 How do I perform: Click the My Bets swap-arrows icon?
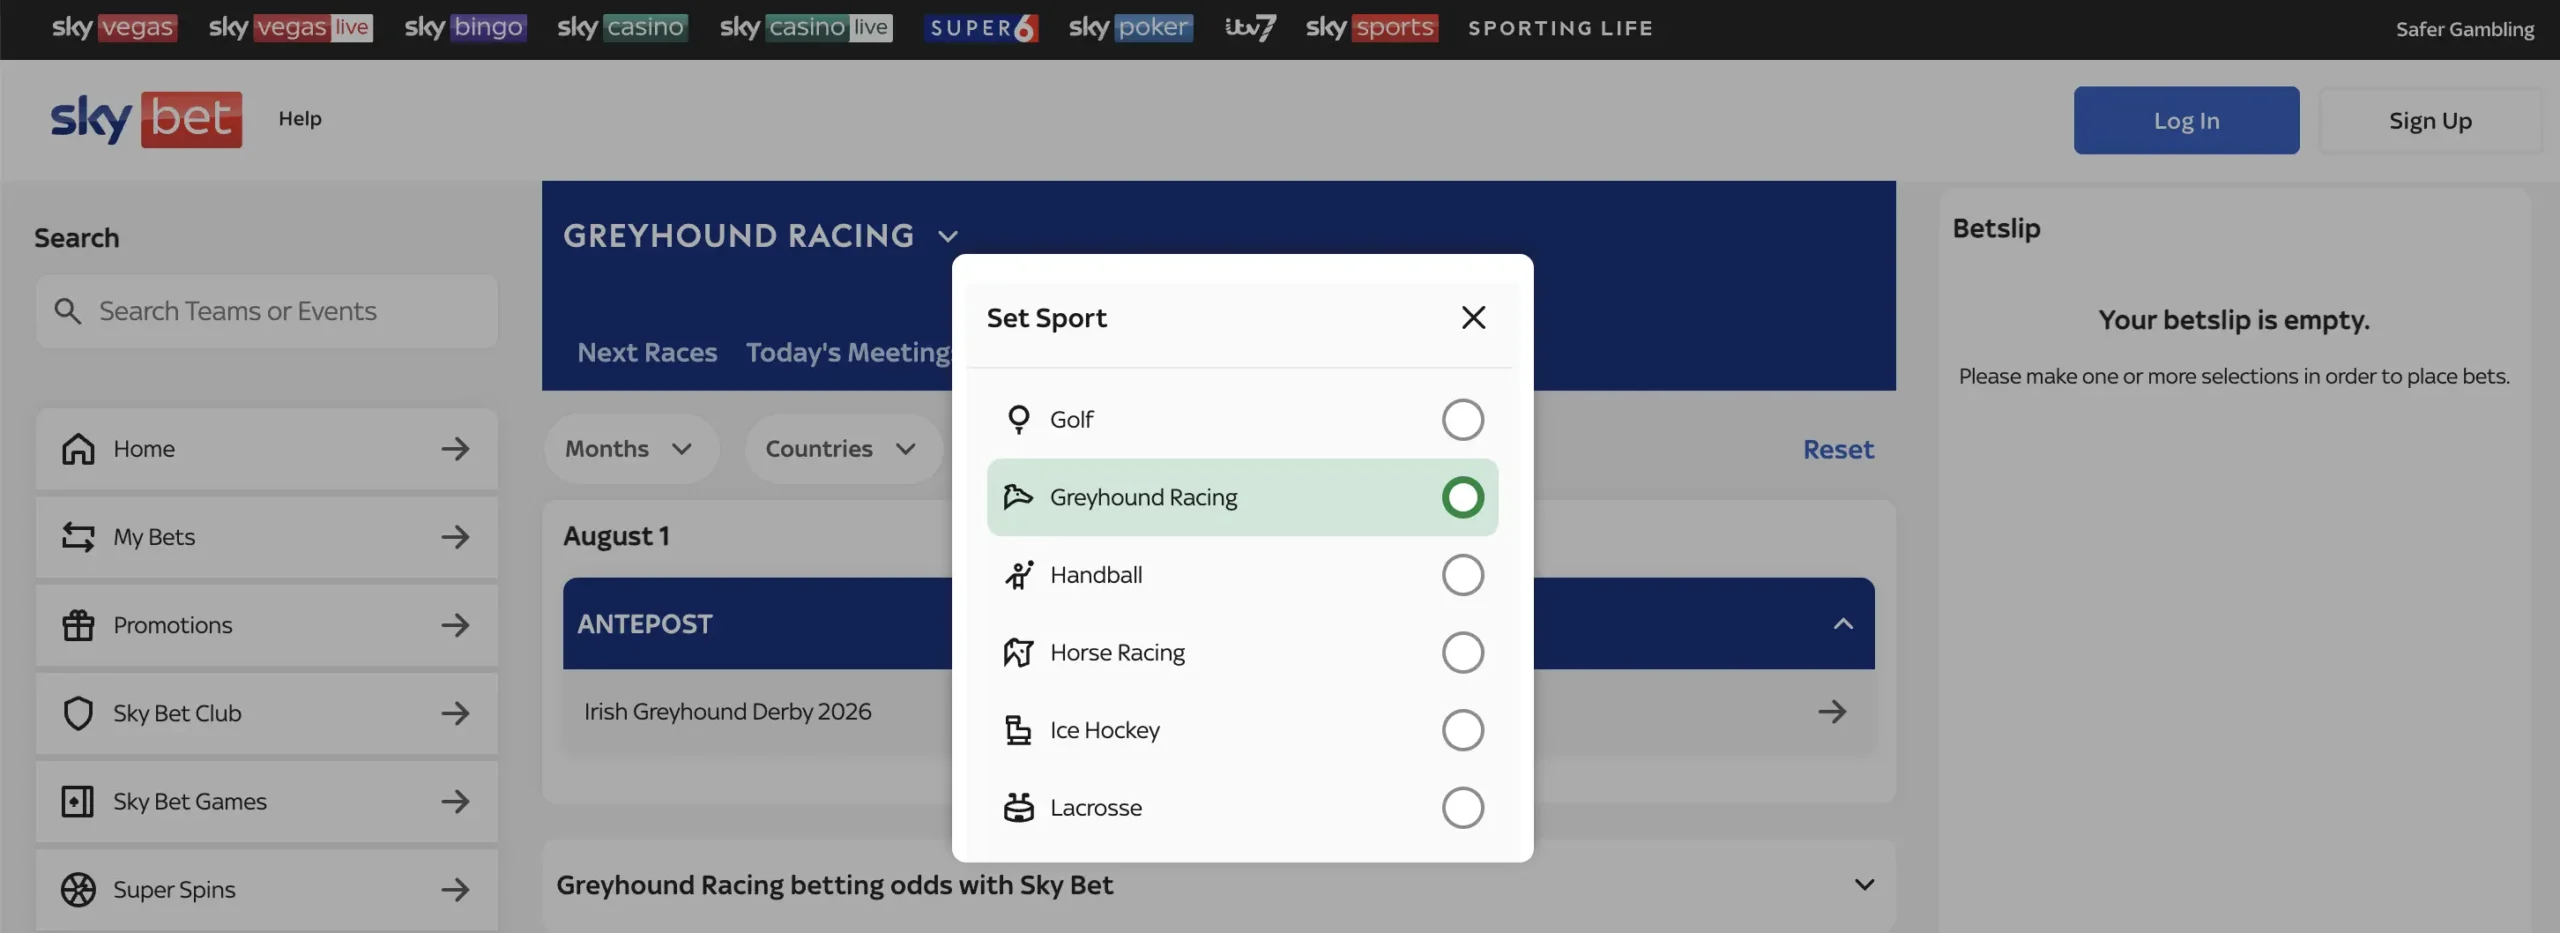coord(78,537)
